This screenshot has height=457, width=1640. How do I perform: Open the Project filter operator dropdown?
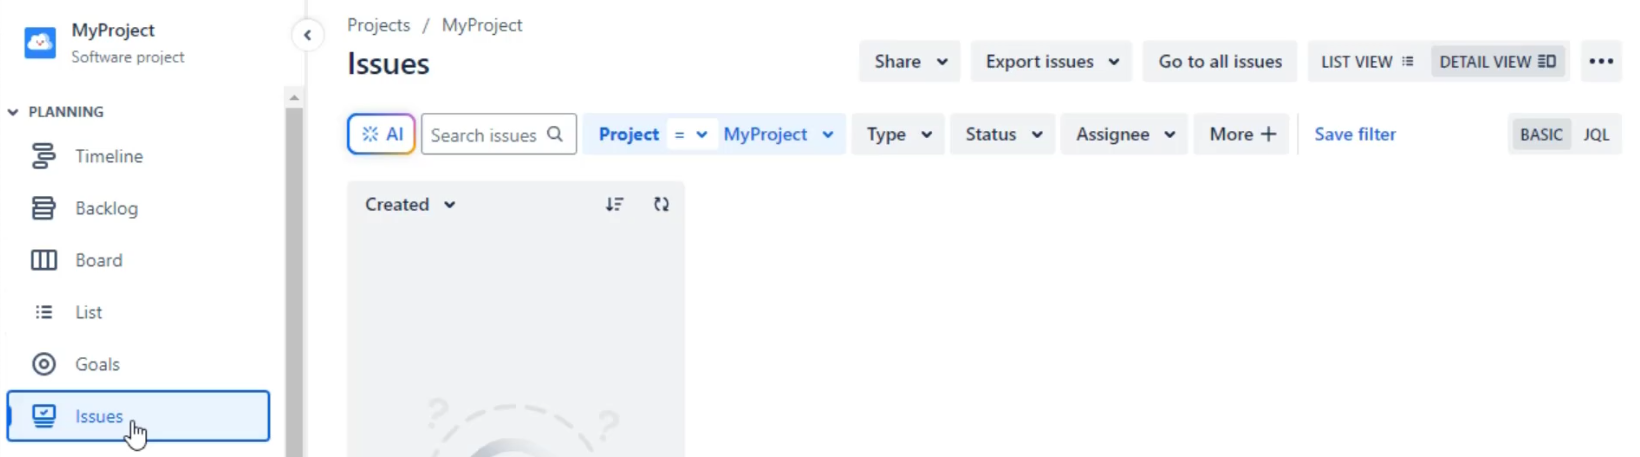coord(690,134)
